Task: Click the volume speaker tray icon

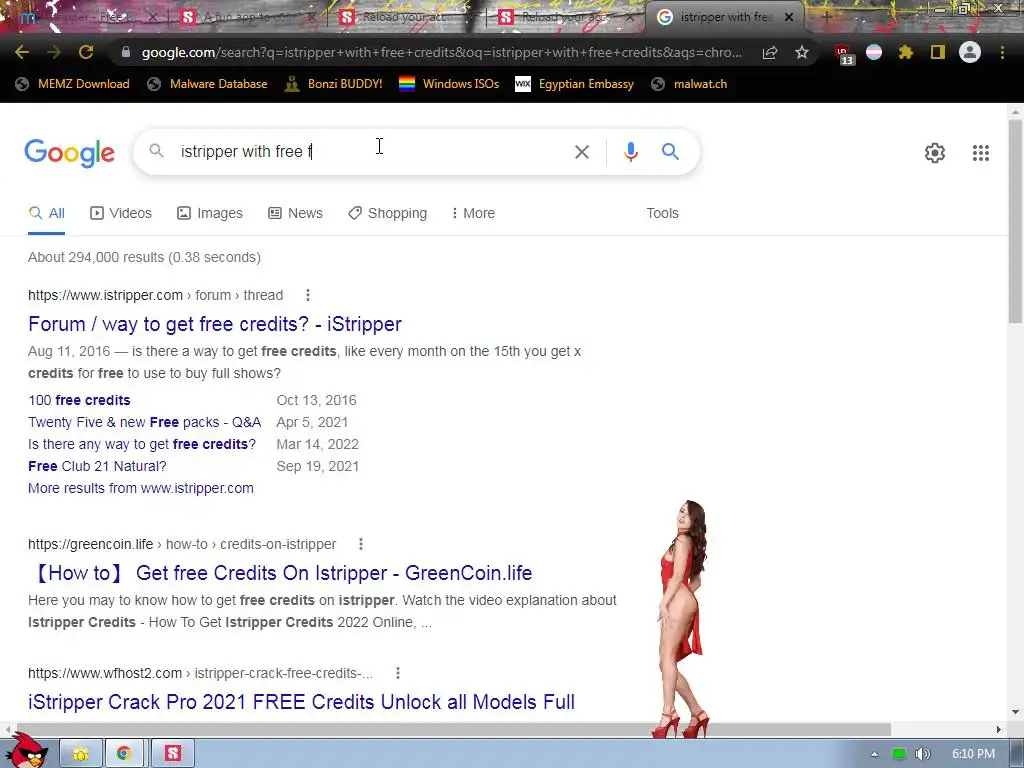Action: (922, 754)
